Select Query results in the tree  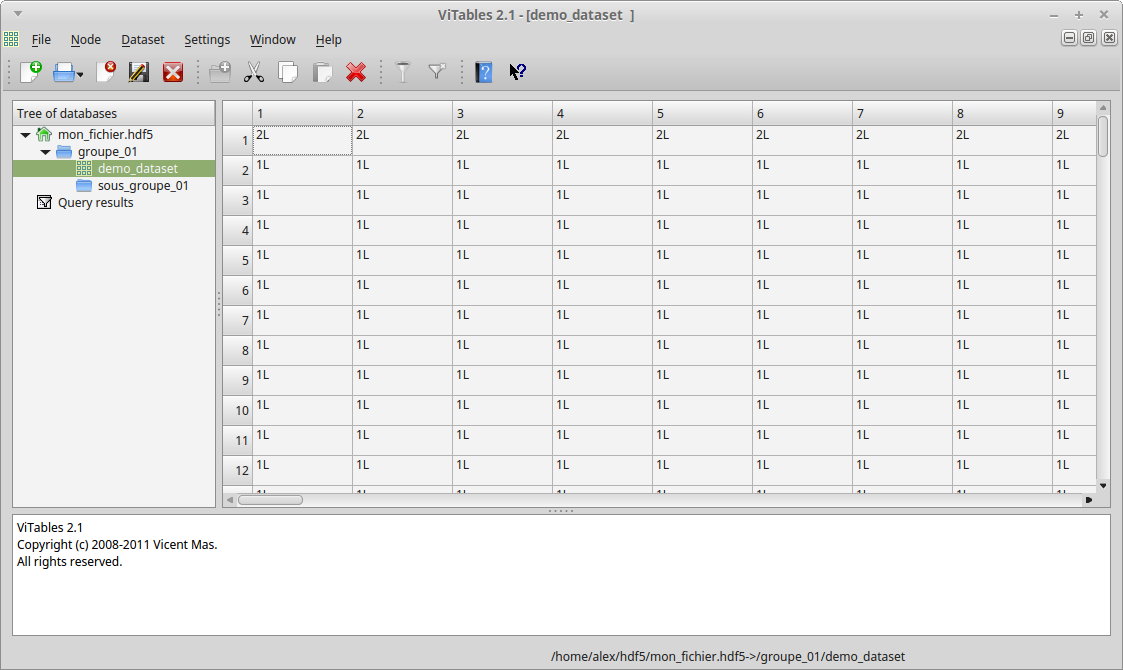pyautogui.click(x=95, y=203)
